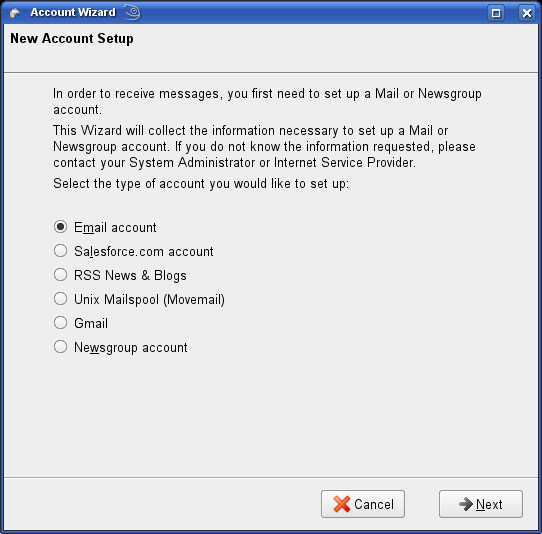
Task: Click the 'This Wizard will collect' paragraph
Action: coord(264,147)
